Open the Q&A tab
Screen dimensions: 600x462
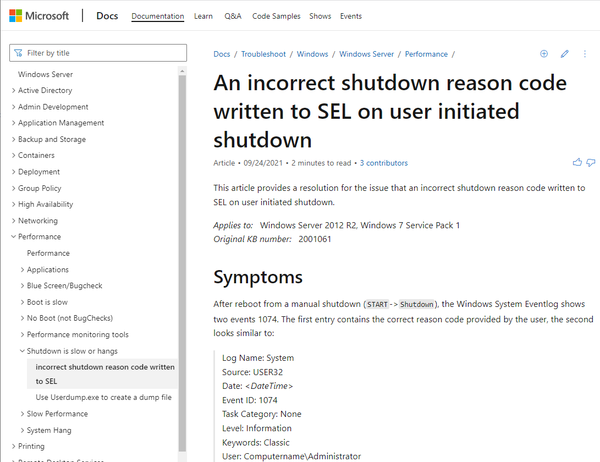(233, 16)
